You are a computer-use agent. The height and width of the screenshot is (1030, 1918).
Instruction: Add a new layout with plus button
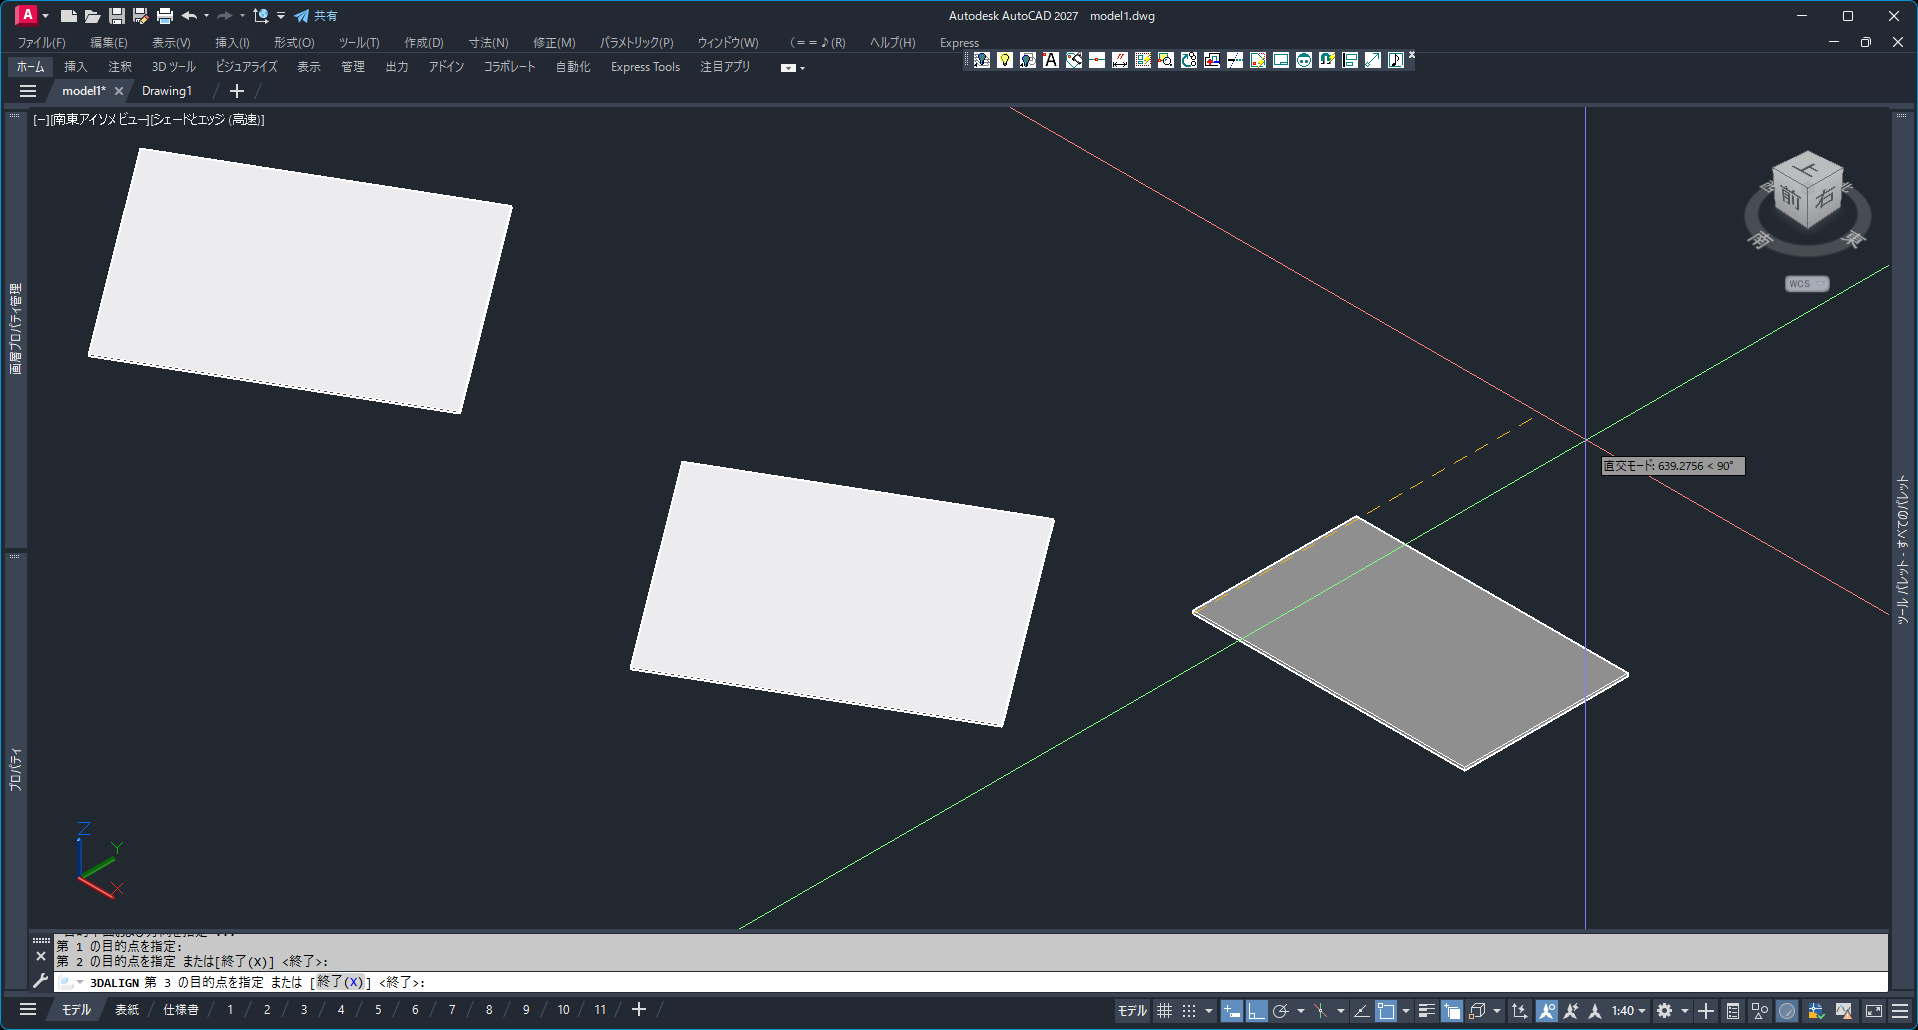tap(639, 1010)
